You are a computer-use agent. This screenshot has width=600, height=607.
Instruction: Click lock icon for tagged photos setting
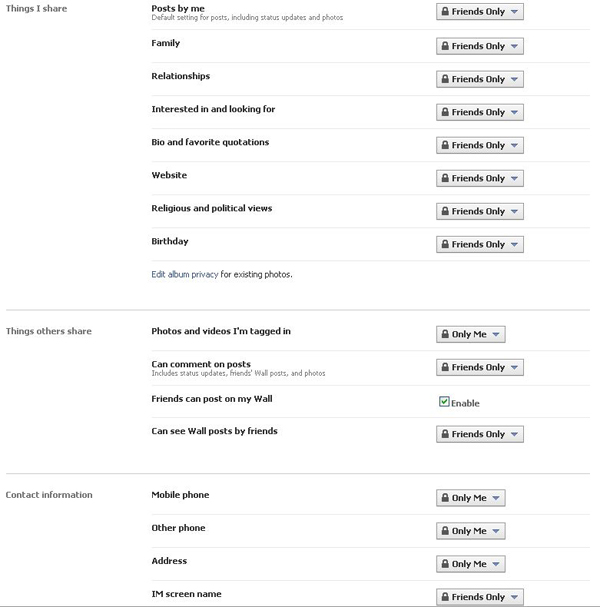(x=444, y=334)
